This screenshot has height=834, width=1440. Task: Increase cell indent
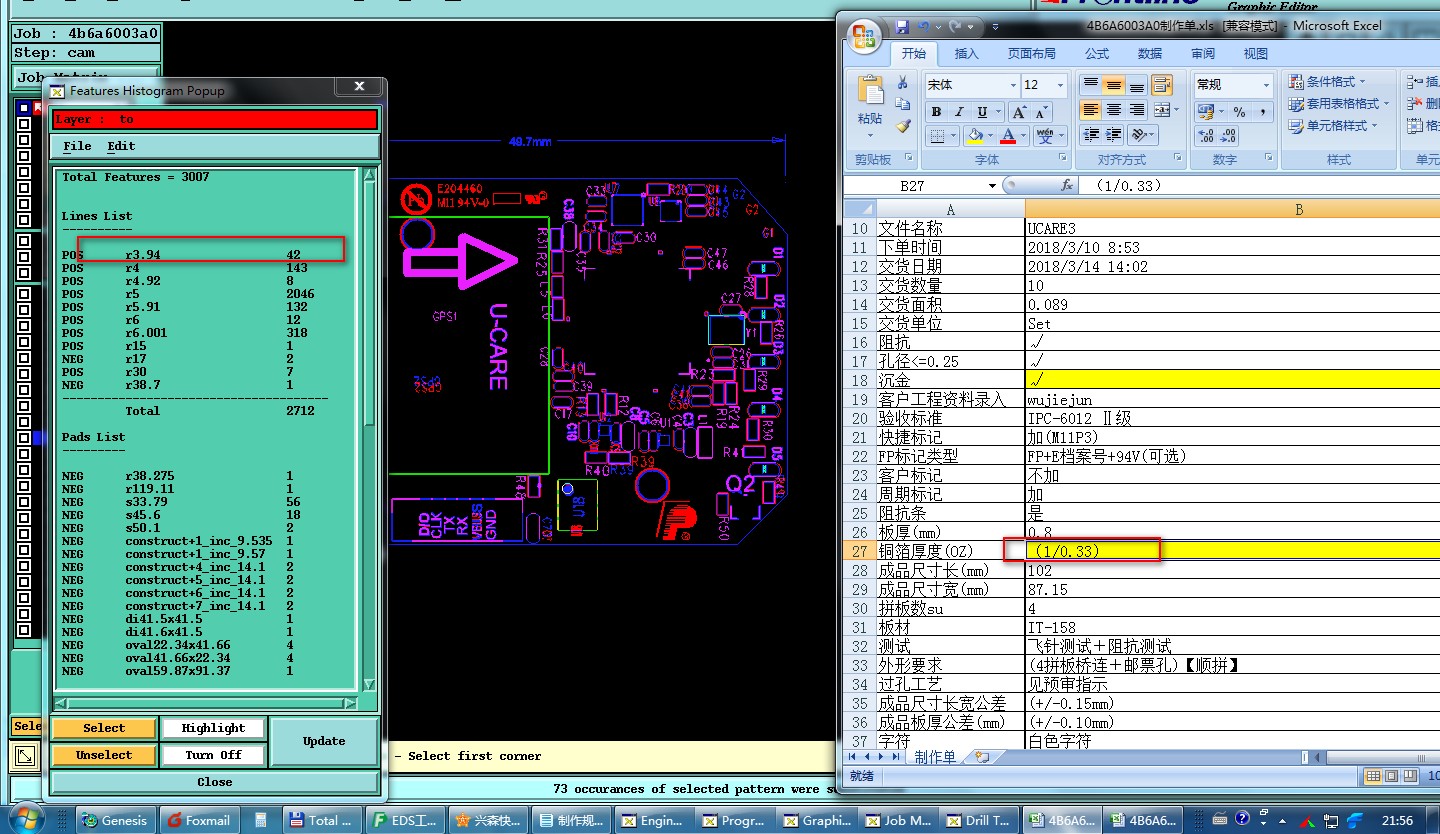[1113, 135]
